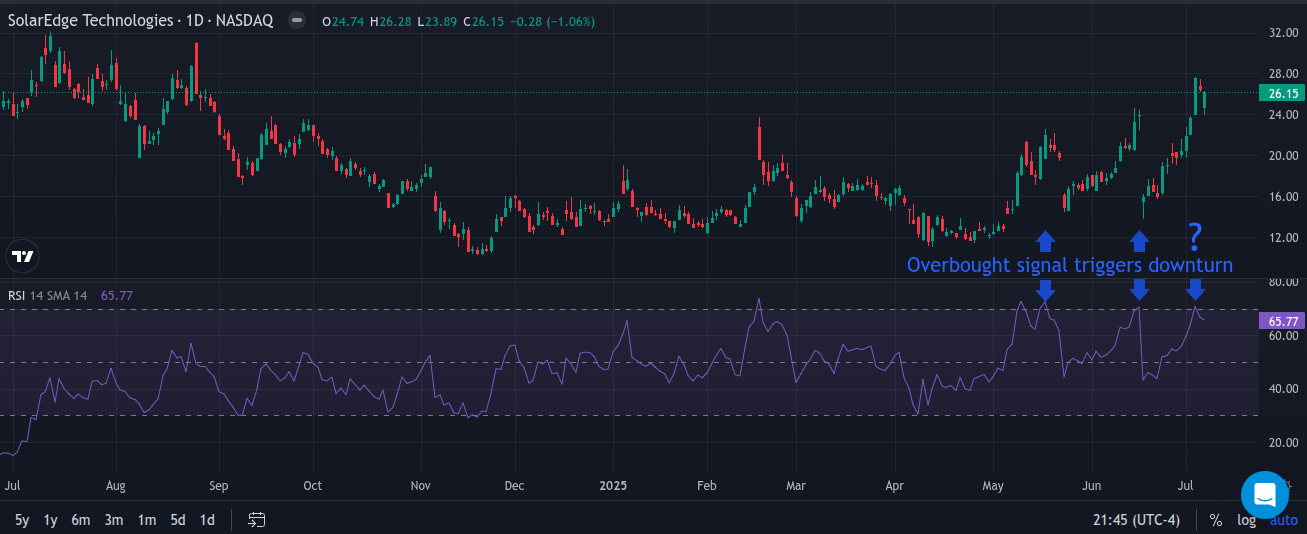Click the 40.00 RSI scale label
This screenshot has height=534, width=1307.
tap(1283, 389)
